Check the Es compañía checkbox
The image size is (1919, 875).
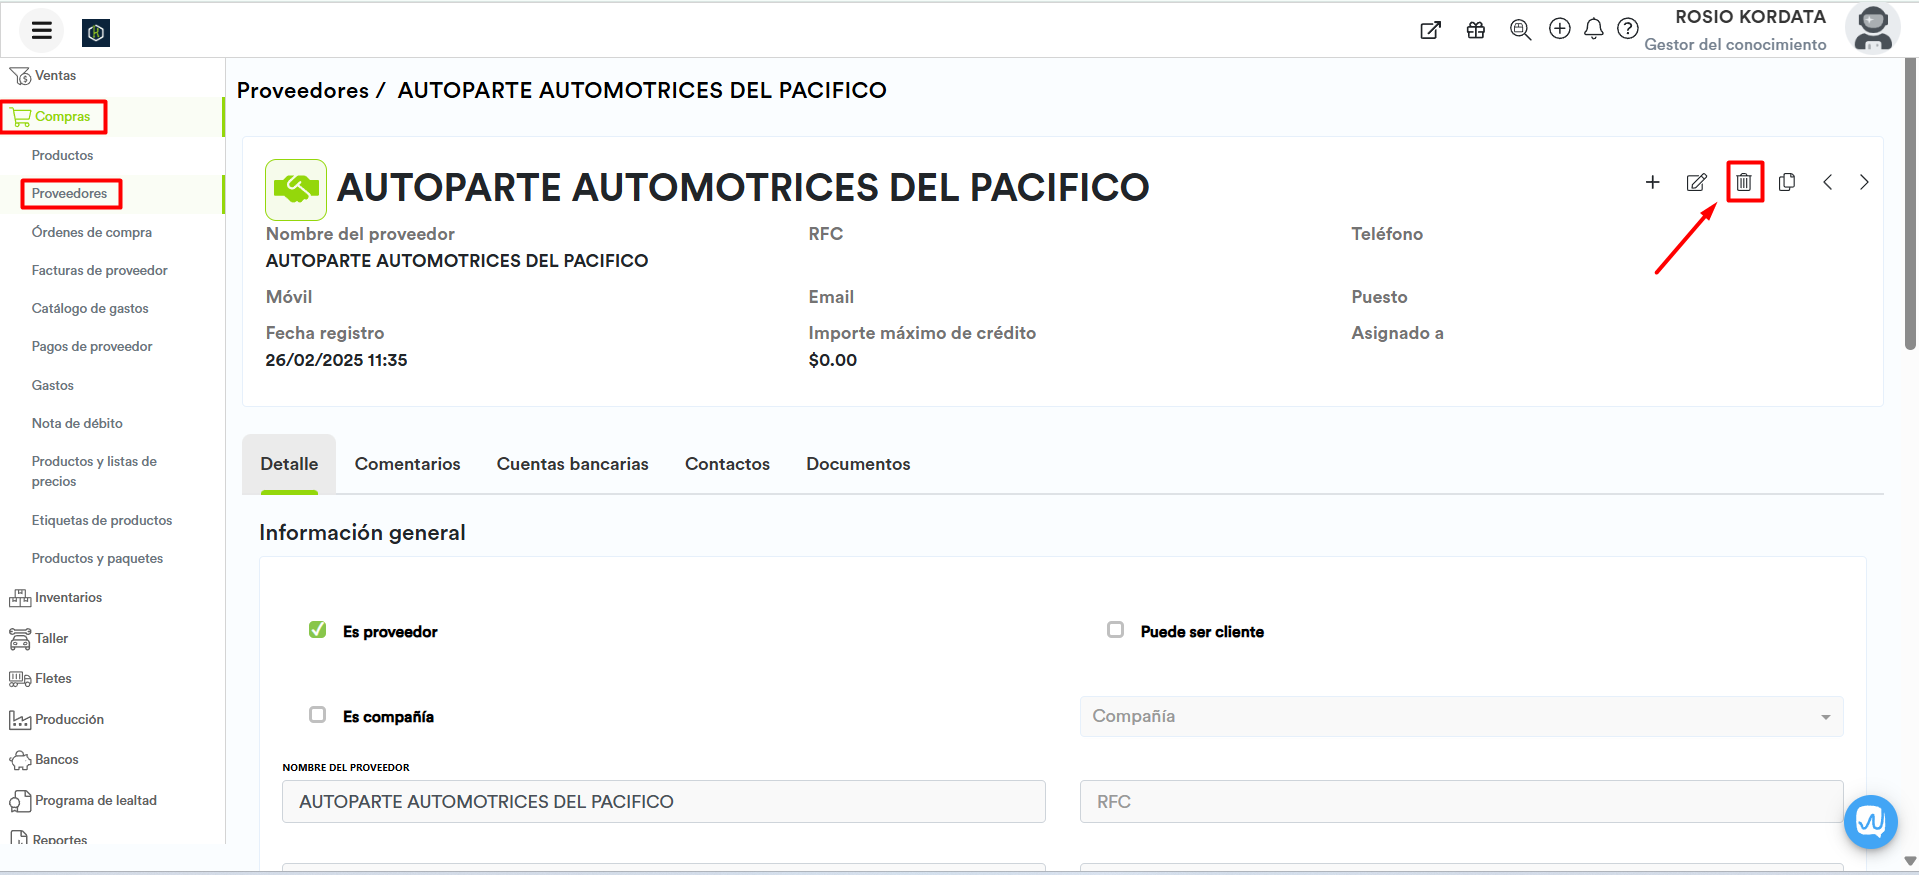coord(318,715)
